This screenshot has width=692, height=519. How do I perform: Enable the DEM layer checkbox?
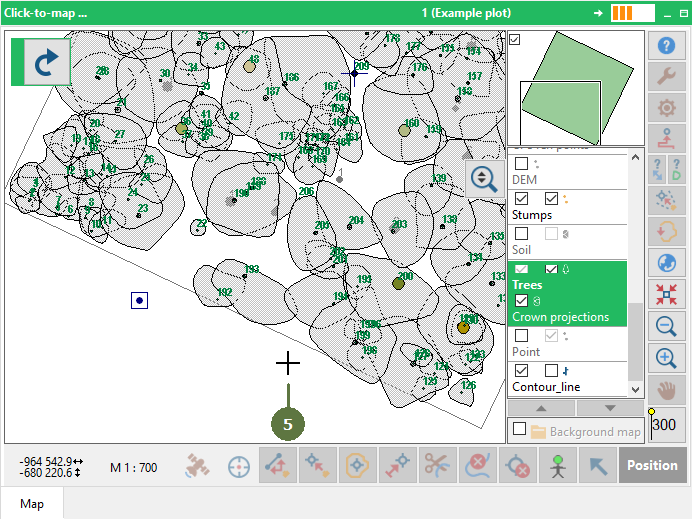(521, 164)
